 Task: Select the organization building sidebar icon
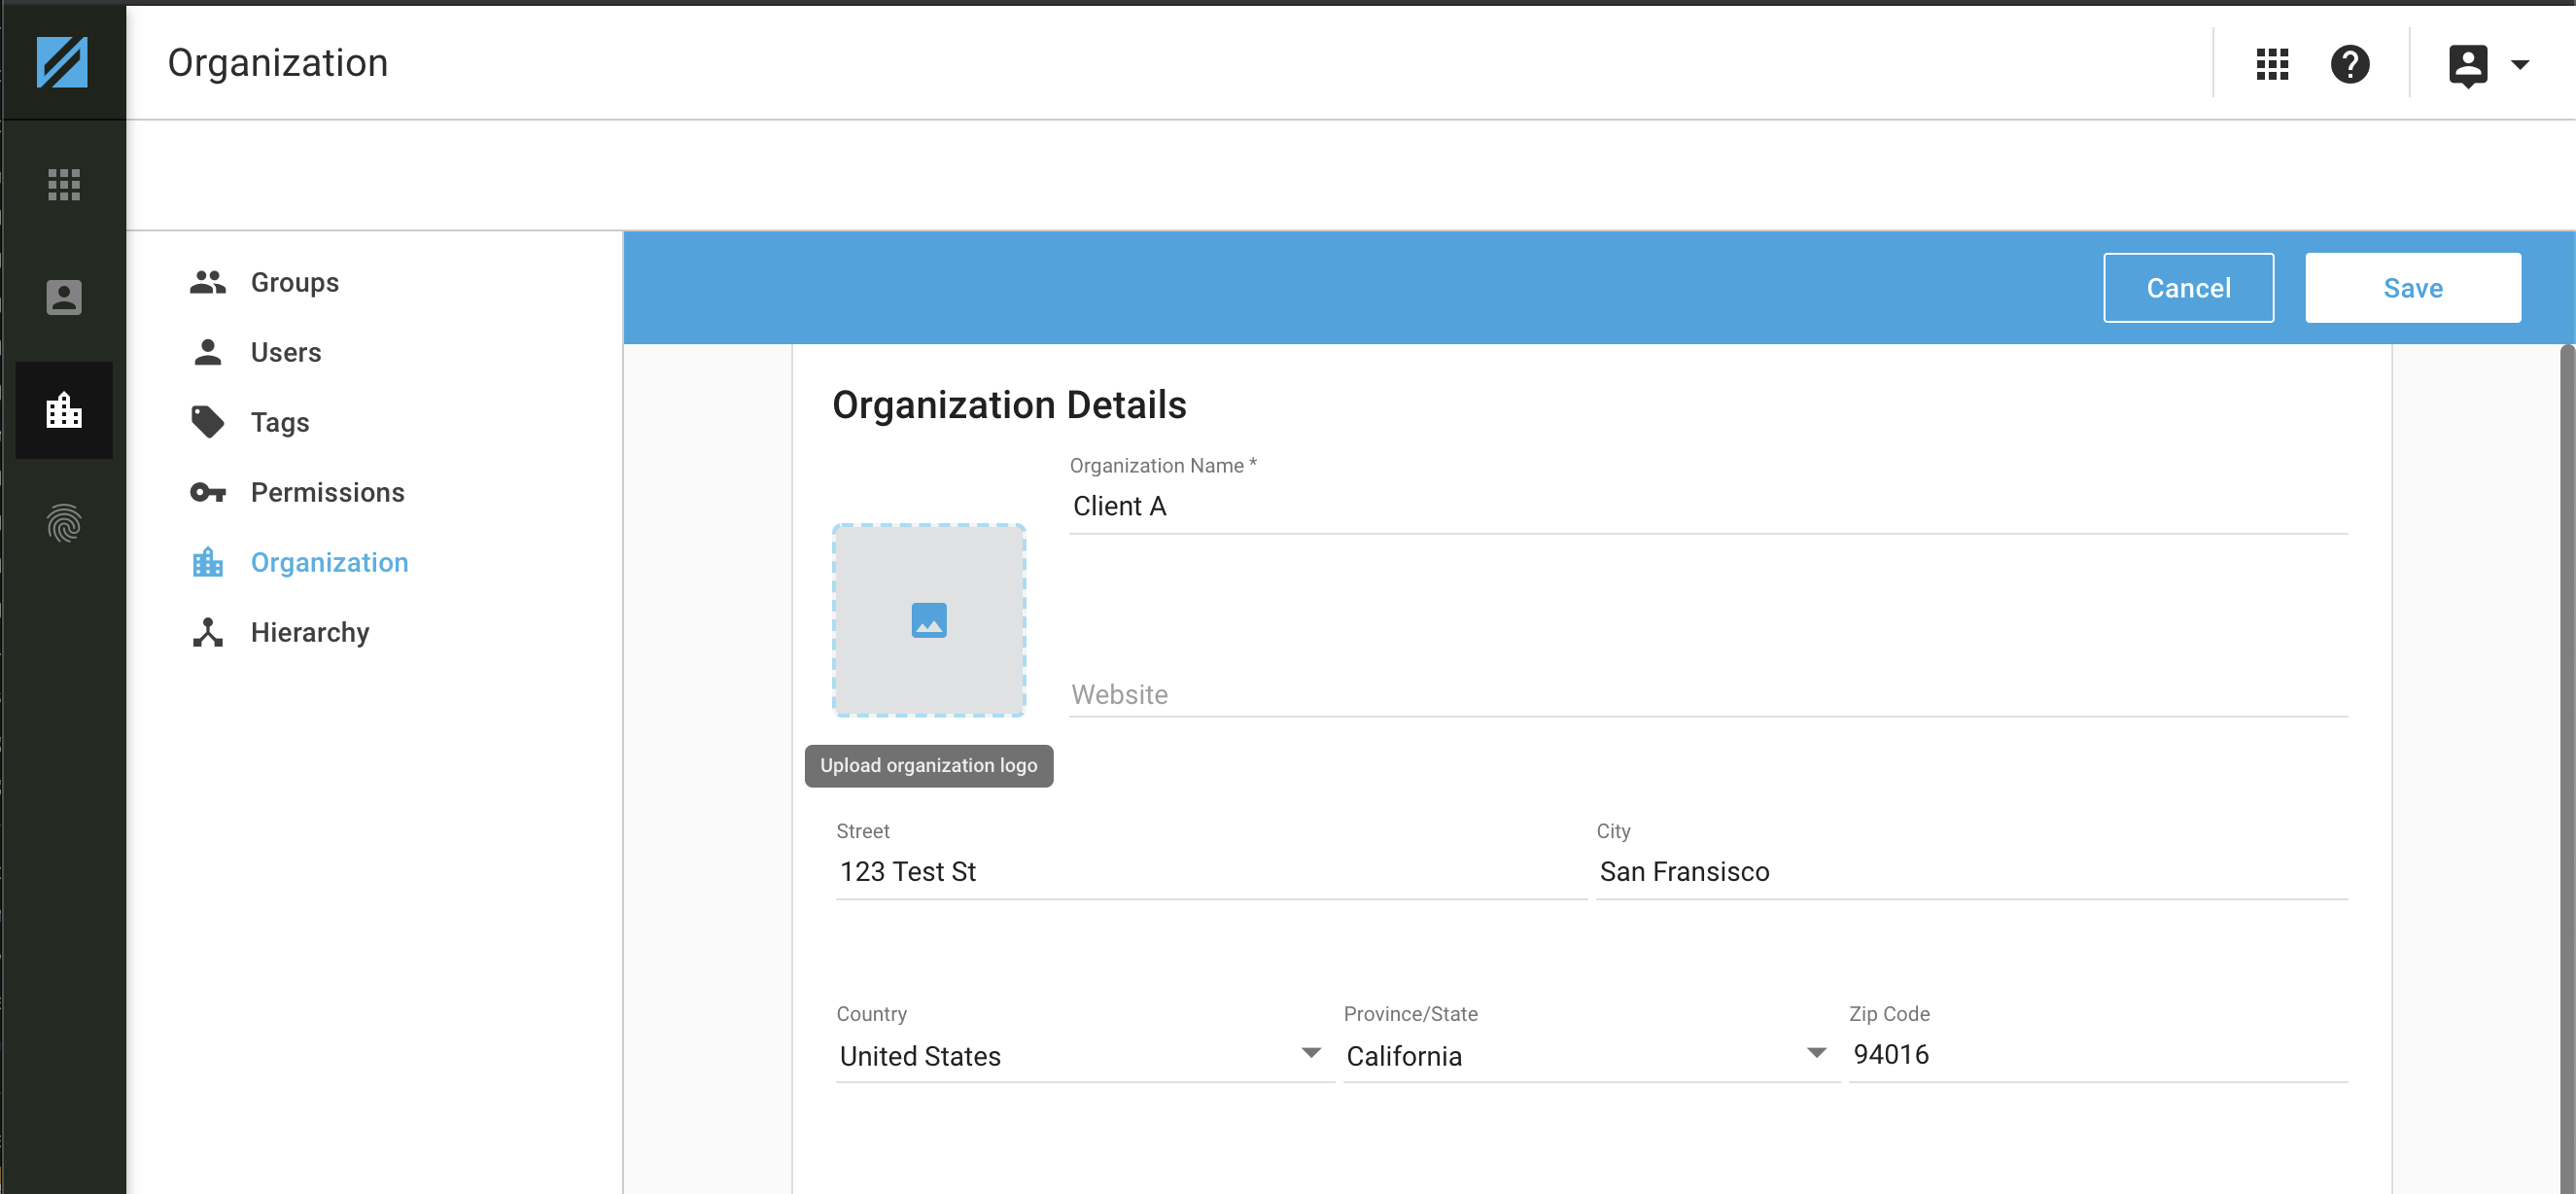(x=64, y=410)
